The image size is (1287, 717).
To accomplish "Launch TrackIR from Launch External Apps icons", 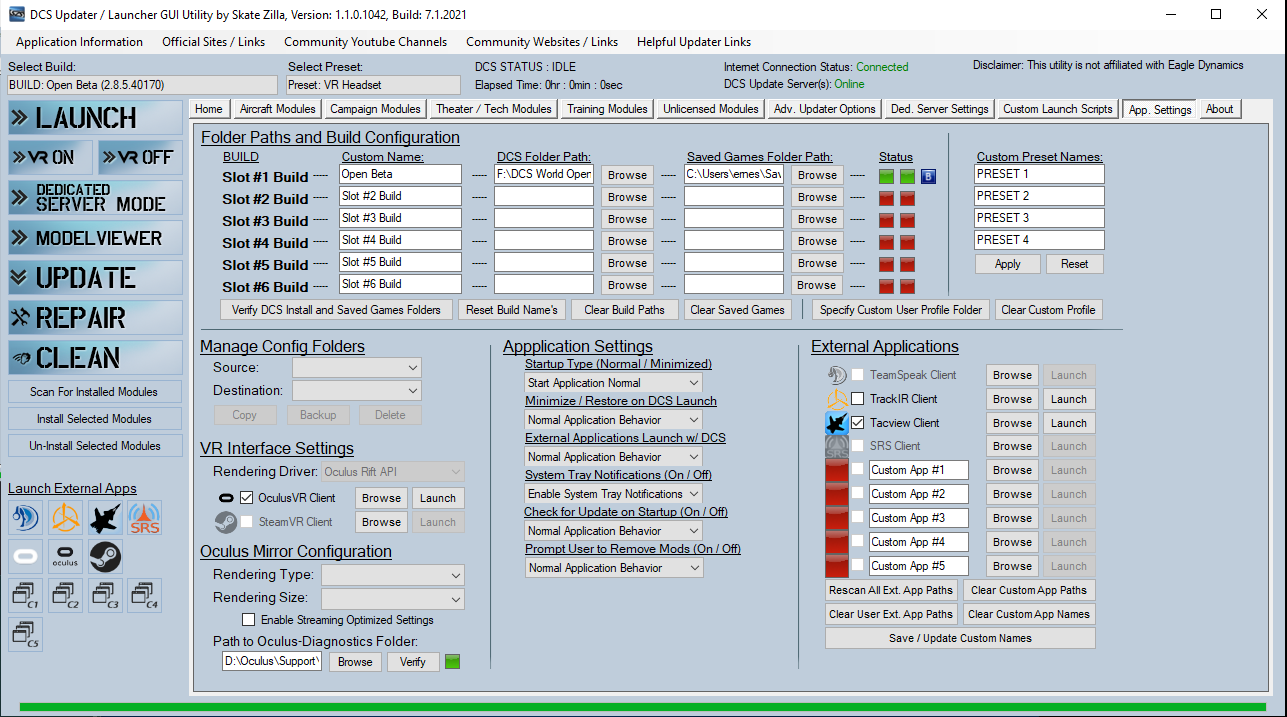I will click(x=65, y=518).
